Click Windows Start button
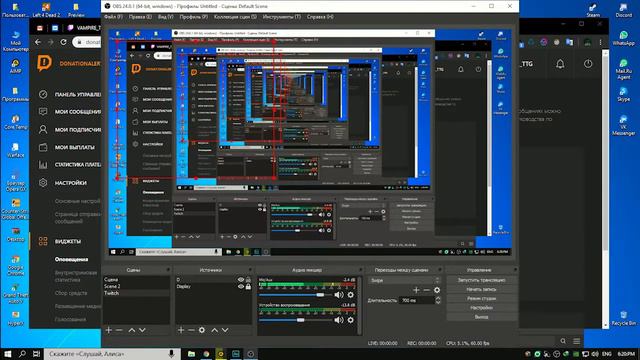 point(7,354)
